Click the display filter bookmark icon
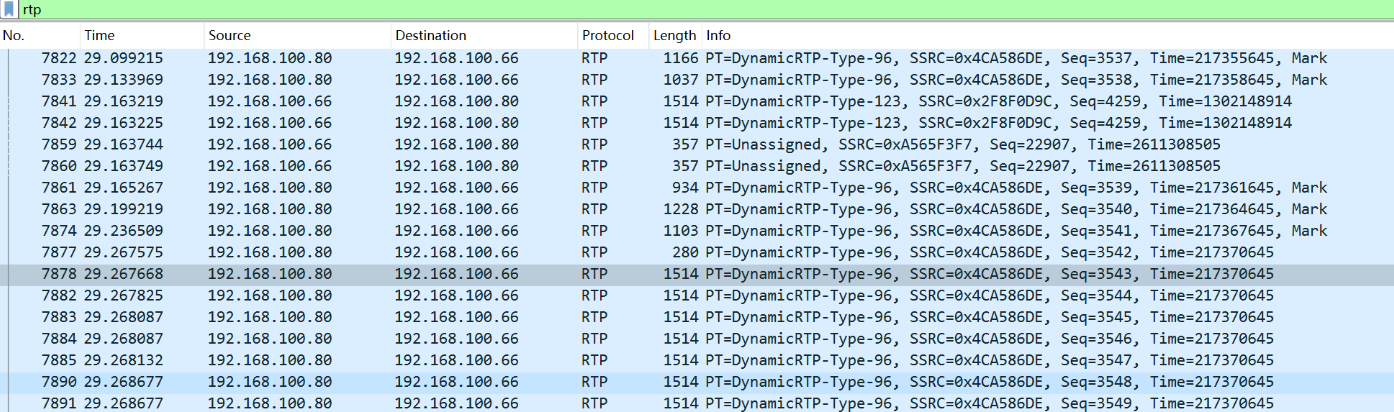 pos(10,9)
